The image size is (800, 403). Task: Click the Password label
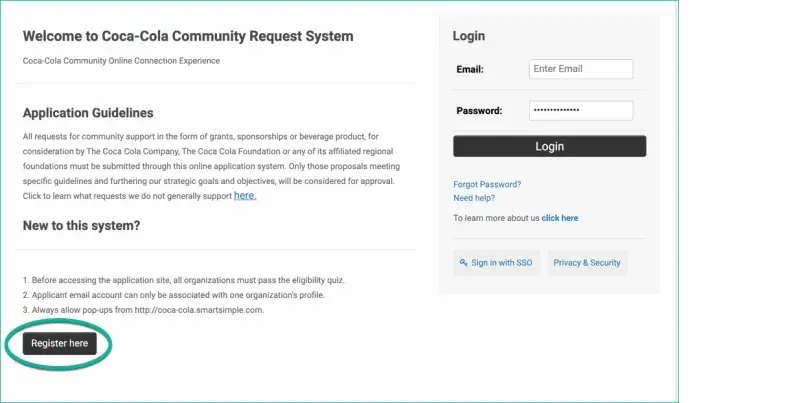[x=479, y=111]
